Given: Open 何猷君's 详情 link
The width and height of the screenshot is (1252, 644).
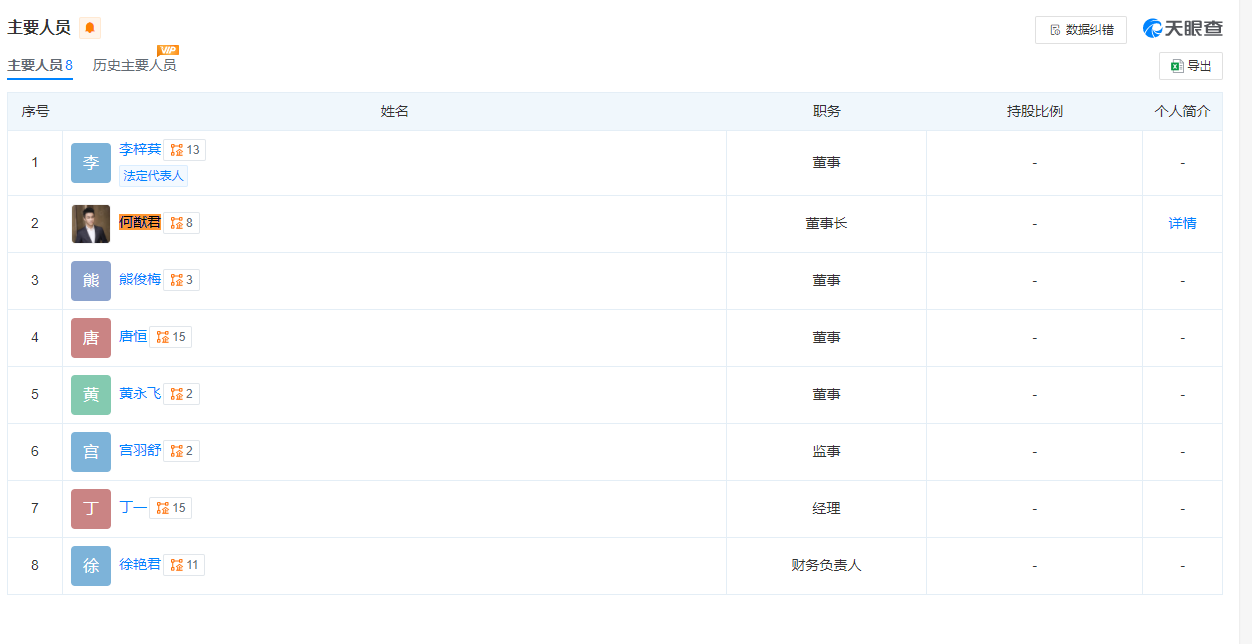Looking at the screenshot, I should pyautogui.click(x=1182, y=222).
